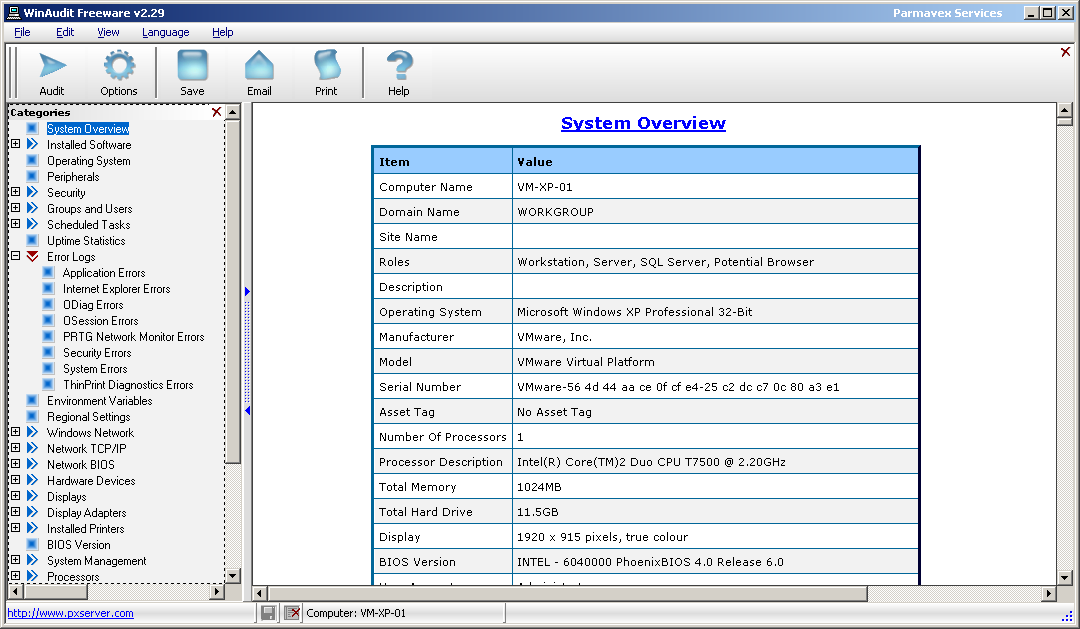Collapse the Error Logs node

point(15,256)
